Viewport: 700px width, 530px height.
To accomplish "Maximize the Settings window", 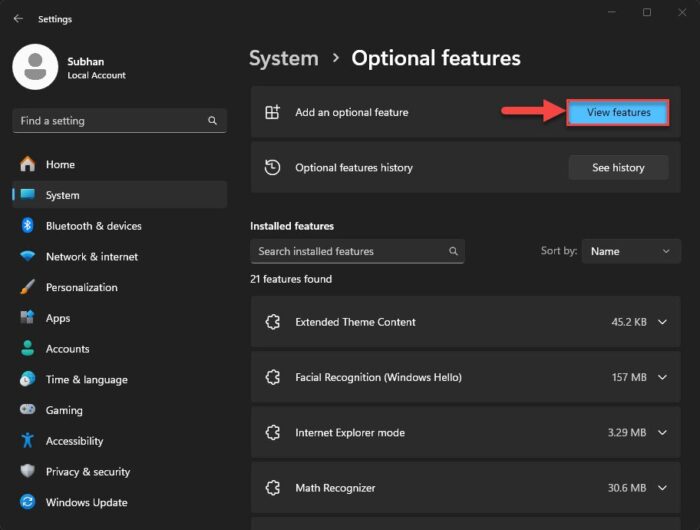I will point(647,12).
